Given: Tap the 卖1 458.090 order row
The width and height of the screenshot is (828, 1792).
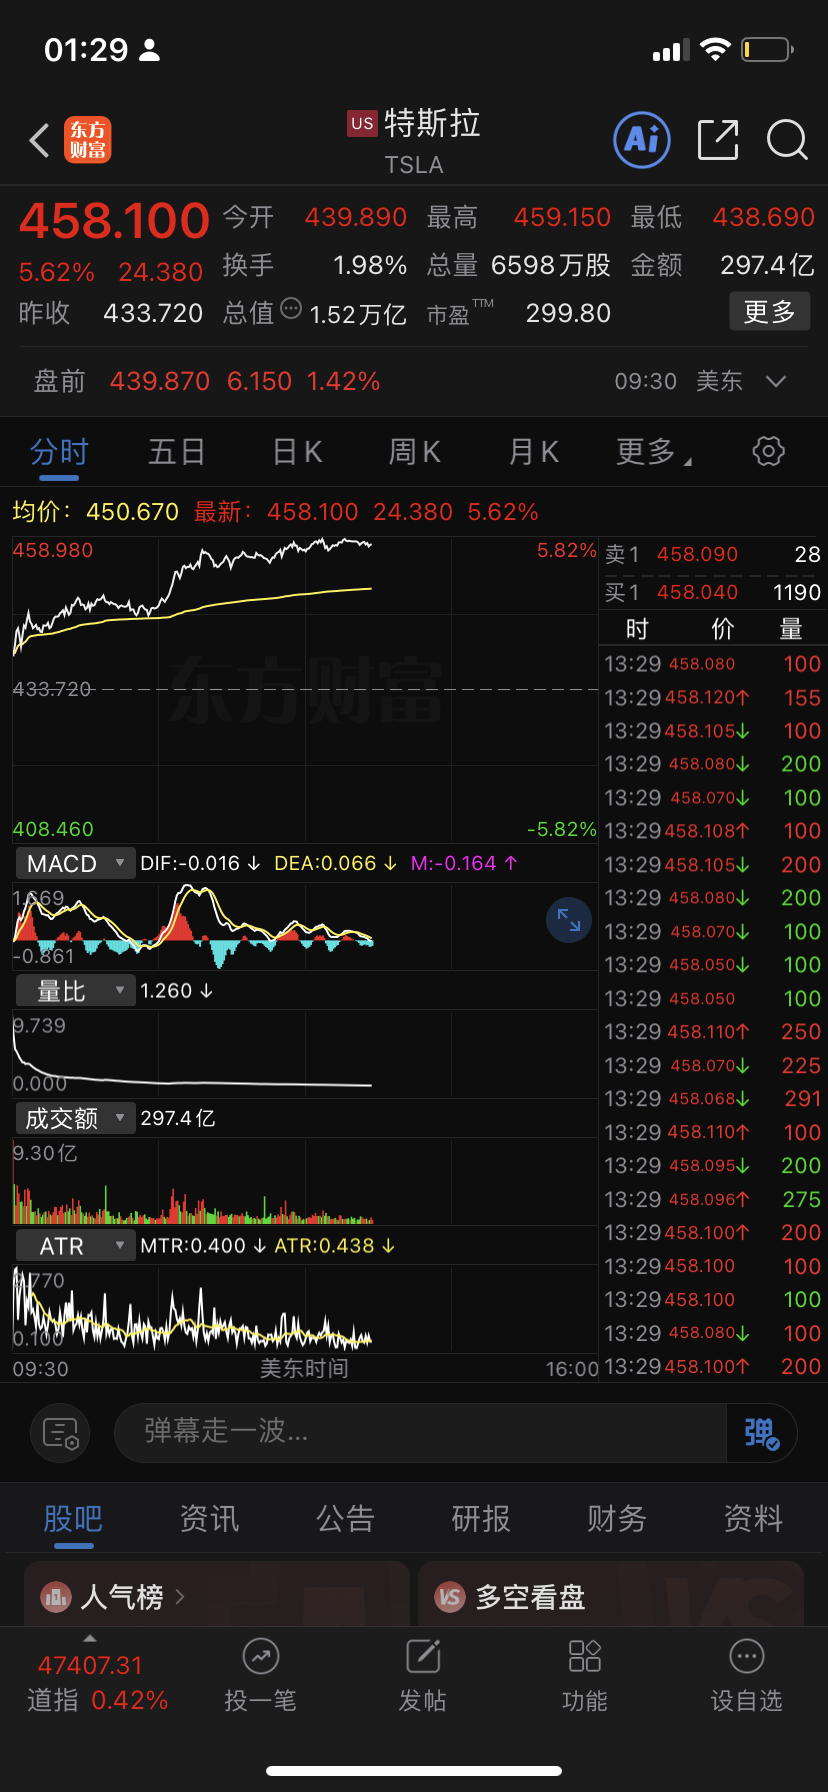Looking at the screenshot, I should point(712,554).
